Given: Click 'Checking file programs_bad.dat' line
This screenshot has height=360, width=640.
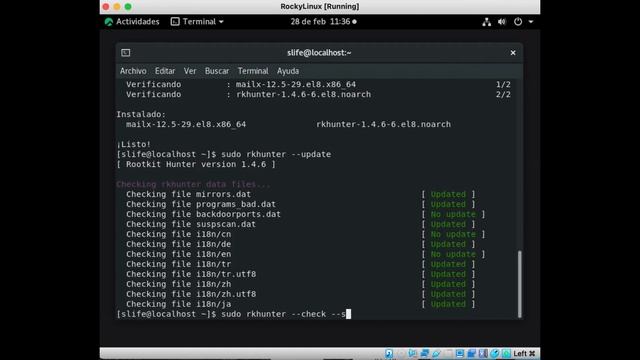Looking at the screenshot, I should (201, 204).
